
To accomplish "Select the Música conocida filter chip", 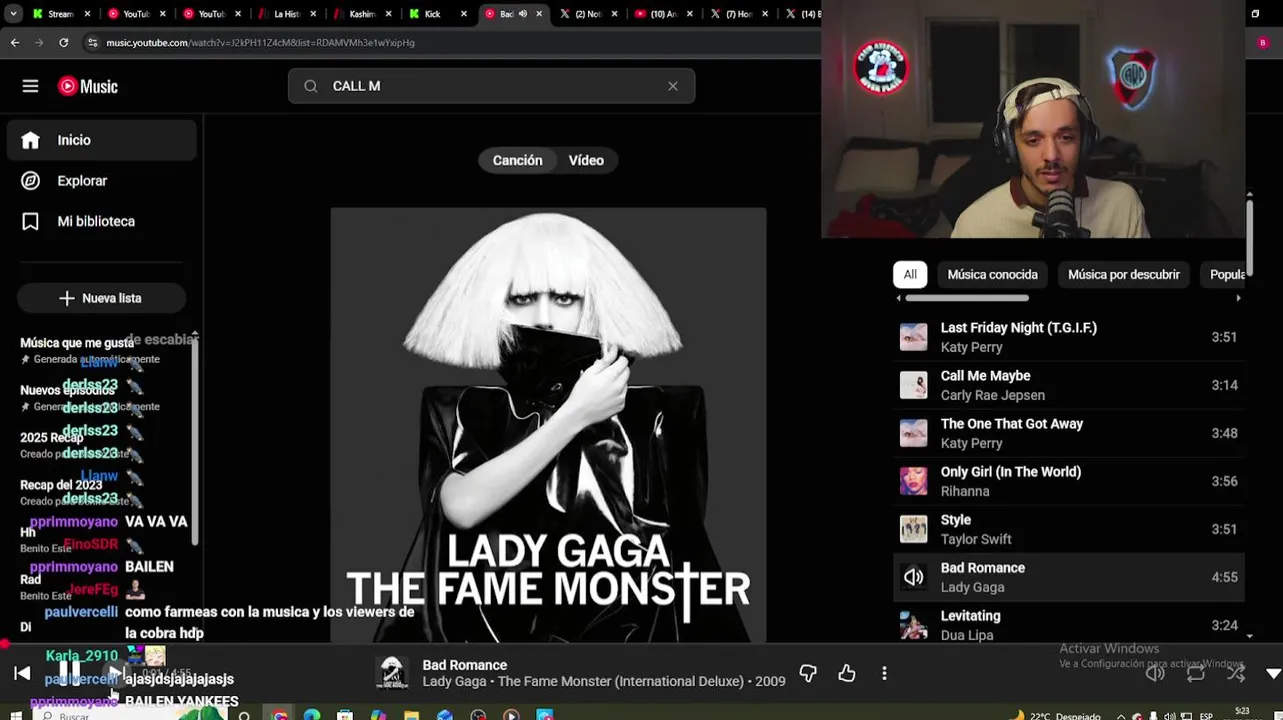I will click(x=992, y=274).
